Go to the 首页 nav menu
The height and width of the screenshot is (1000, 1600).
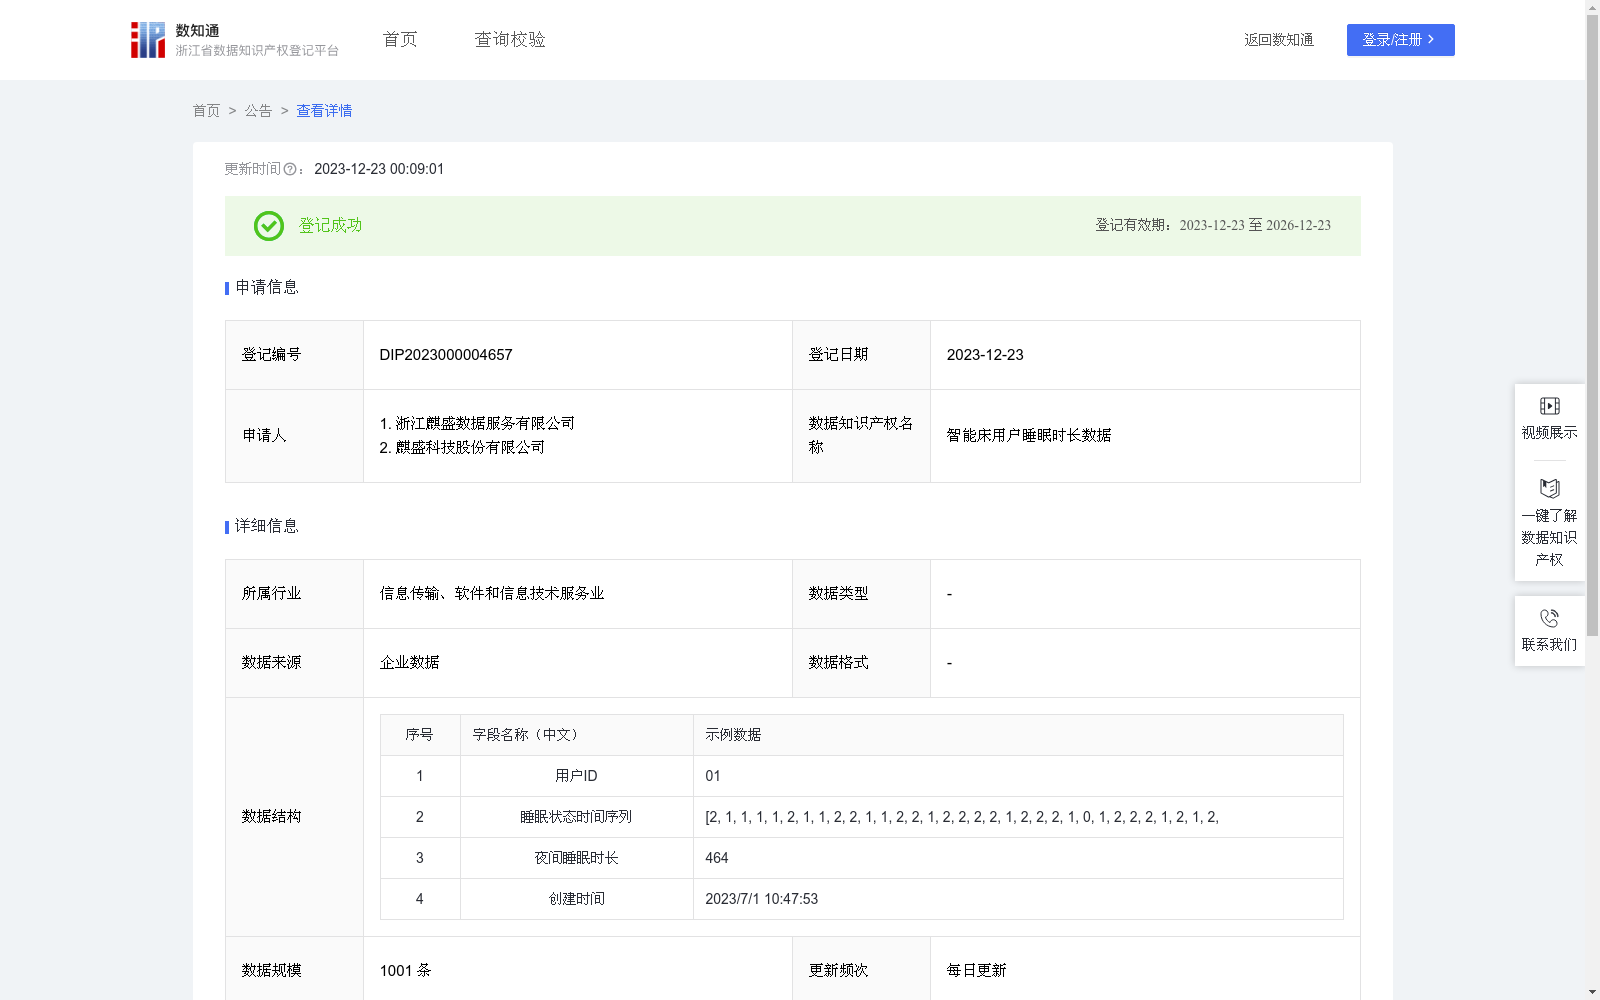400,40
